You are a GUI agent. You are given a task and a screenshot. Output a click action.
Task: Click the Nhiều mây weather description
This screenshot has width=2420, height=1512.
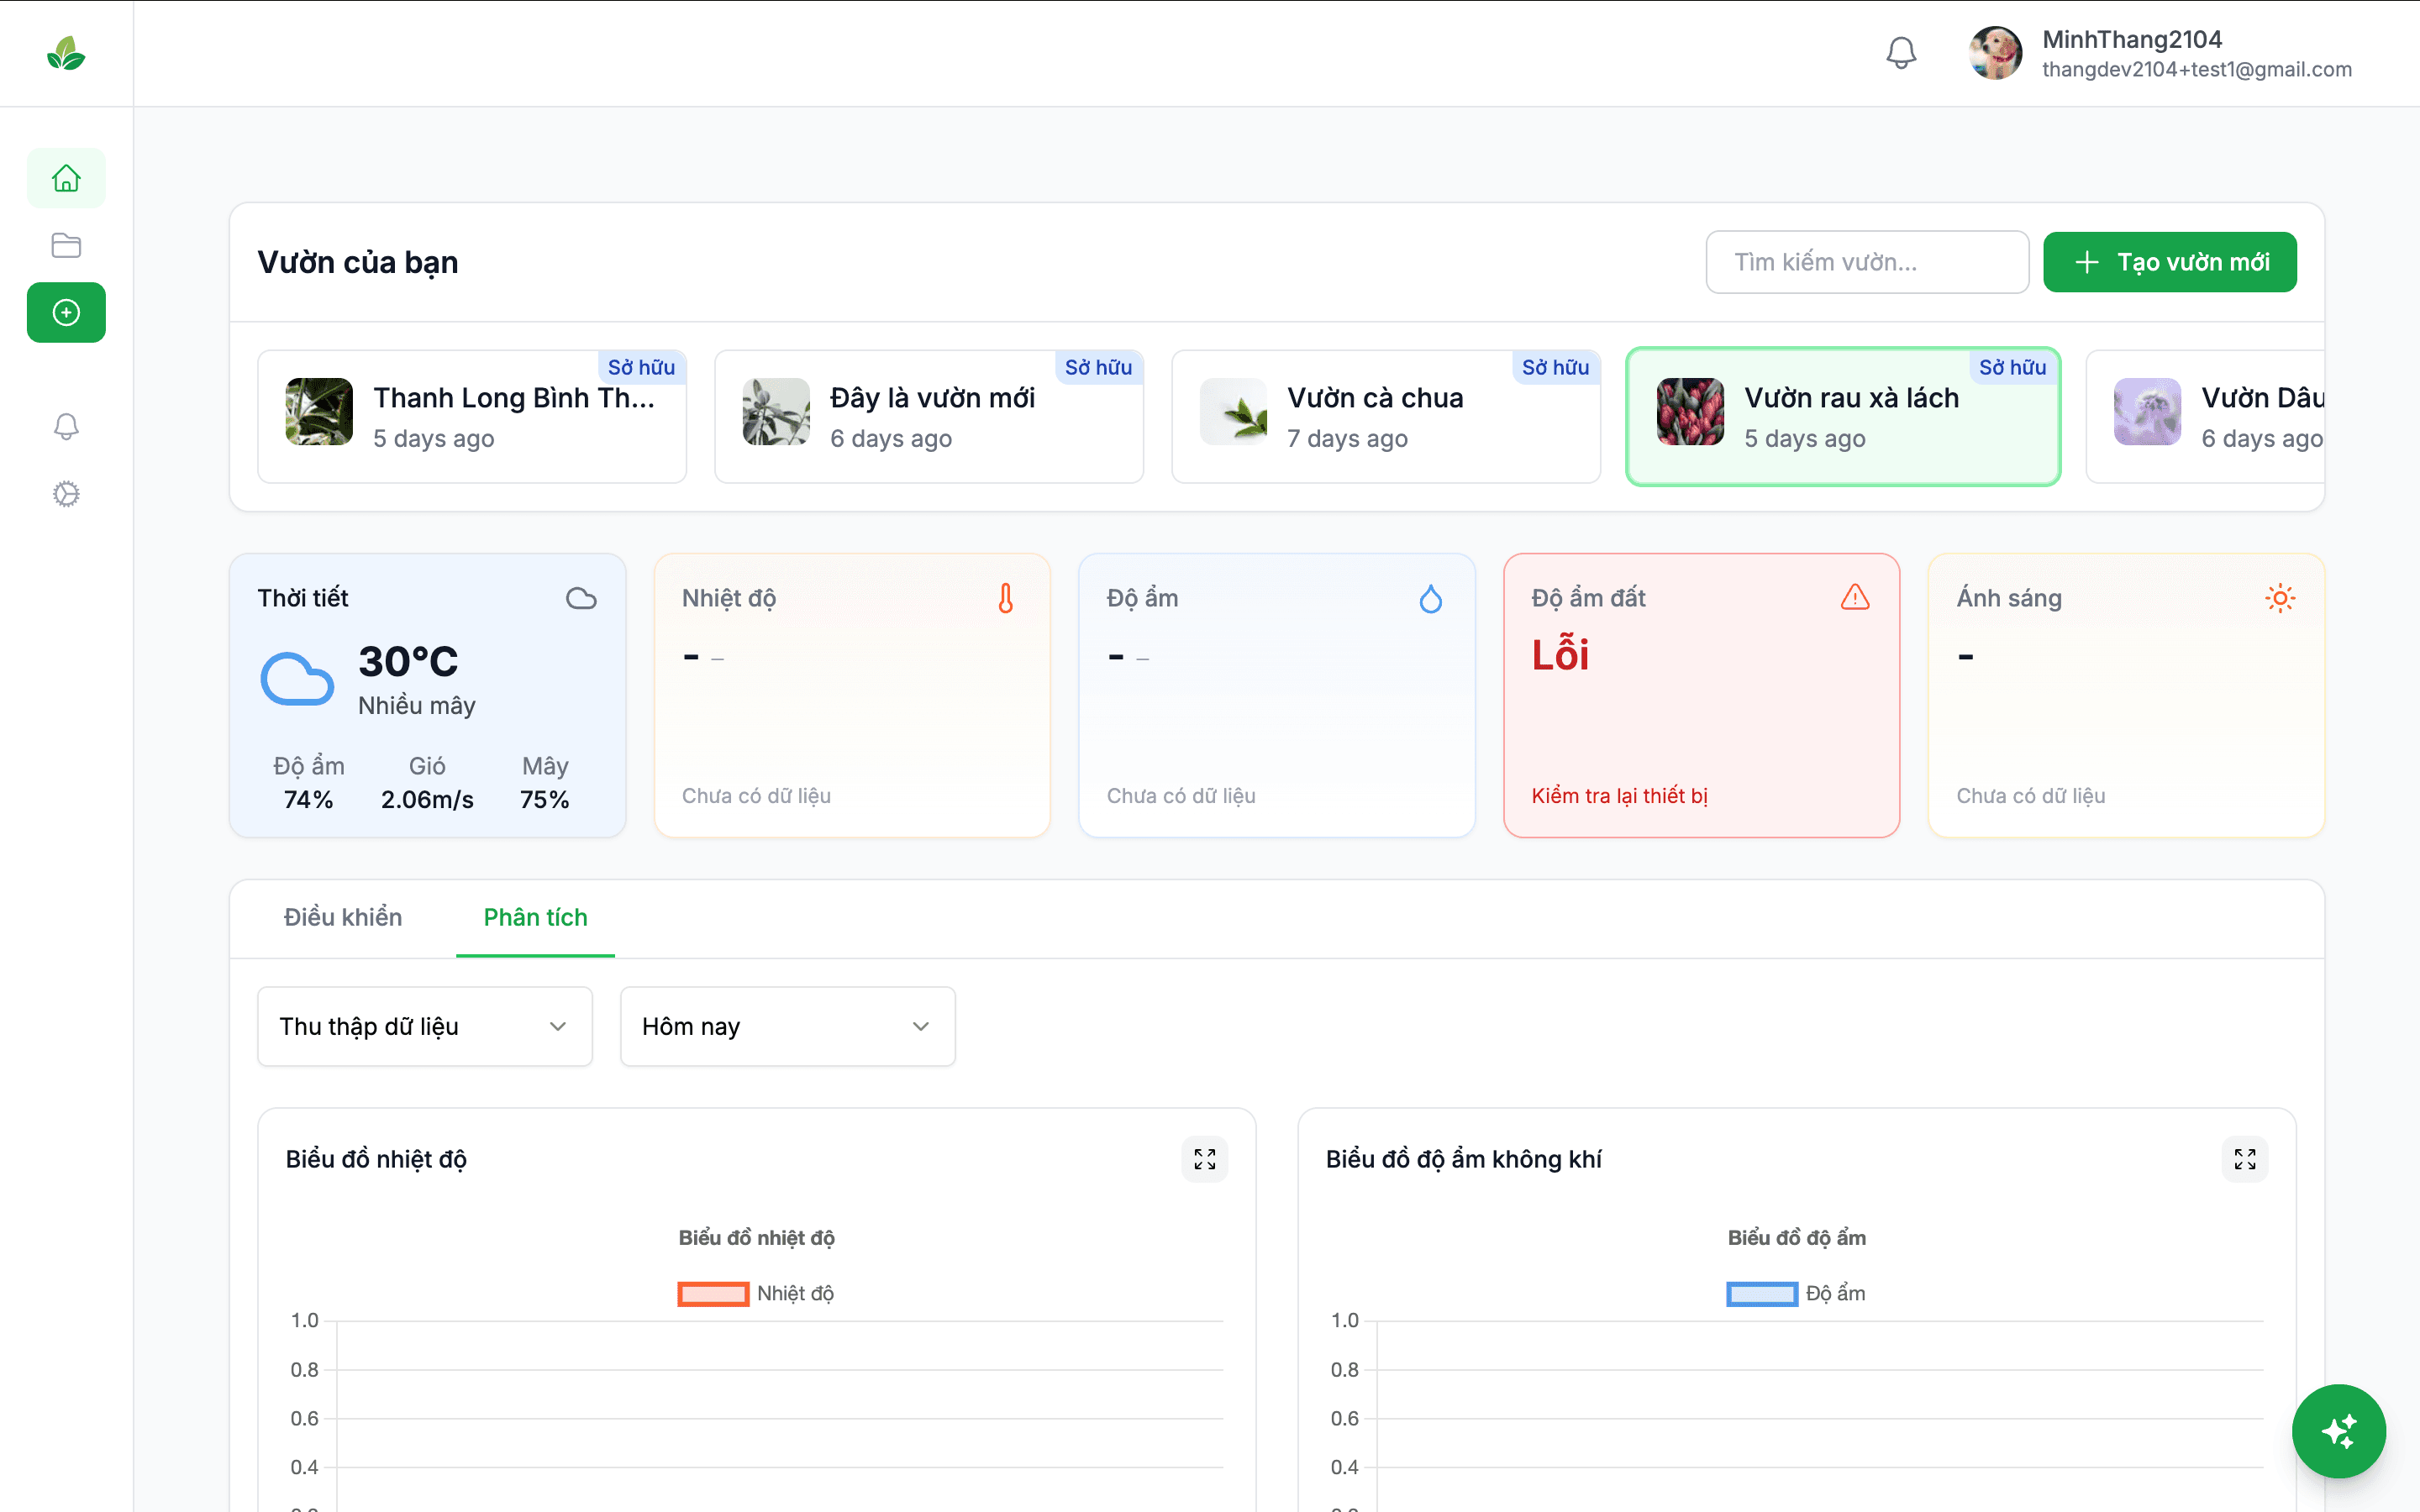[417, 705]
